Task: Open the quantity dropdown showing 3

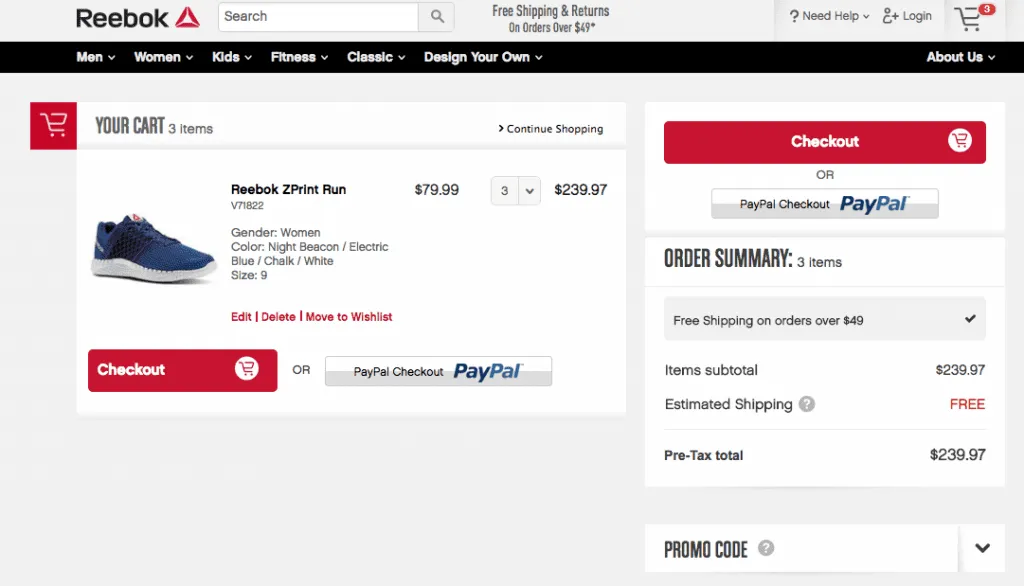Action: click(x=515, y=191)
